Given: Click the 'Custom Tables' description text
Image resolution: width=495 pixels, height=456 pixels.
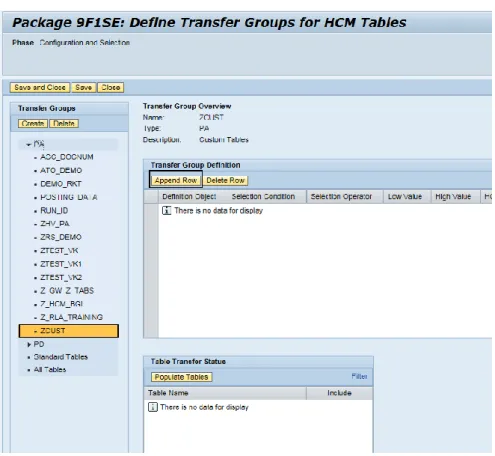Looking at the screenshot, I should pyautogui.click(x=224, y=140).
